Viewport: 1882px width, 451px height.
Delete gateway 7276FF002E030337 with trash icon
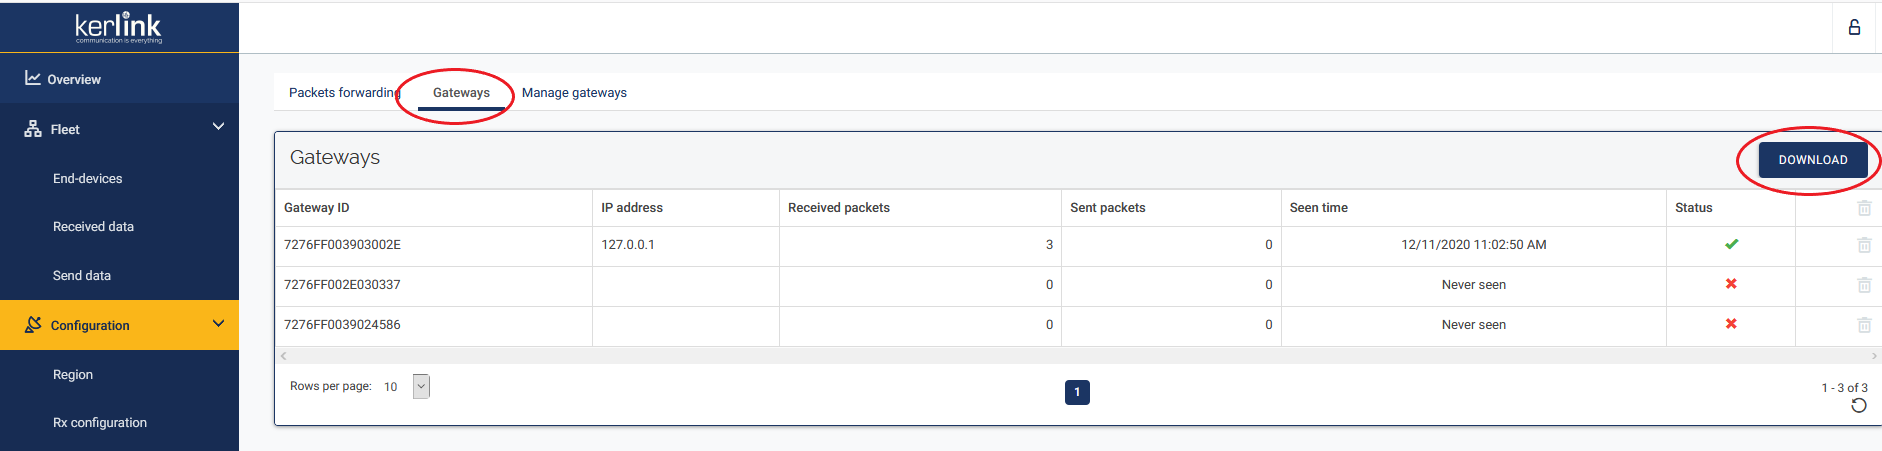pos(1864,285)
